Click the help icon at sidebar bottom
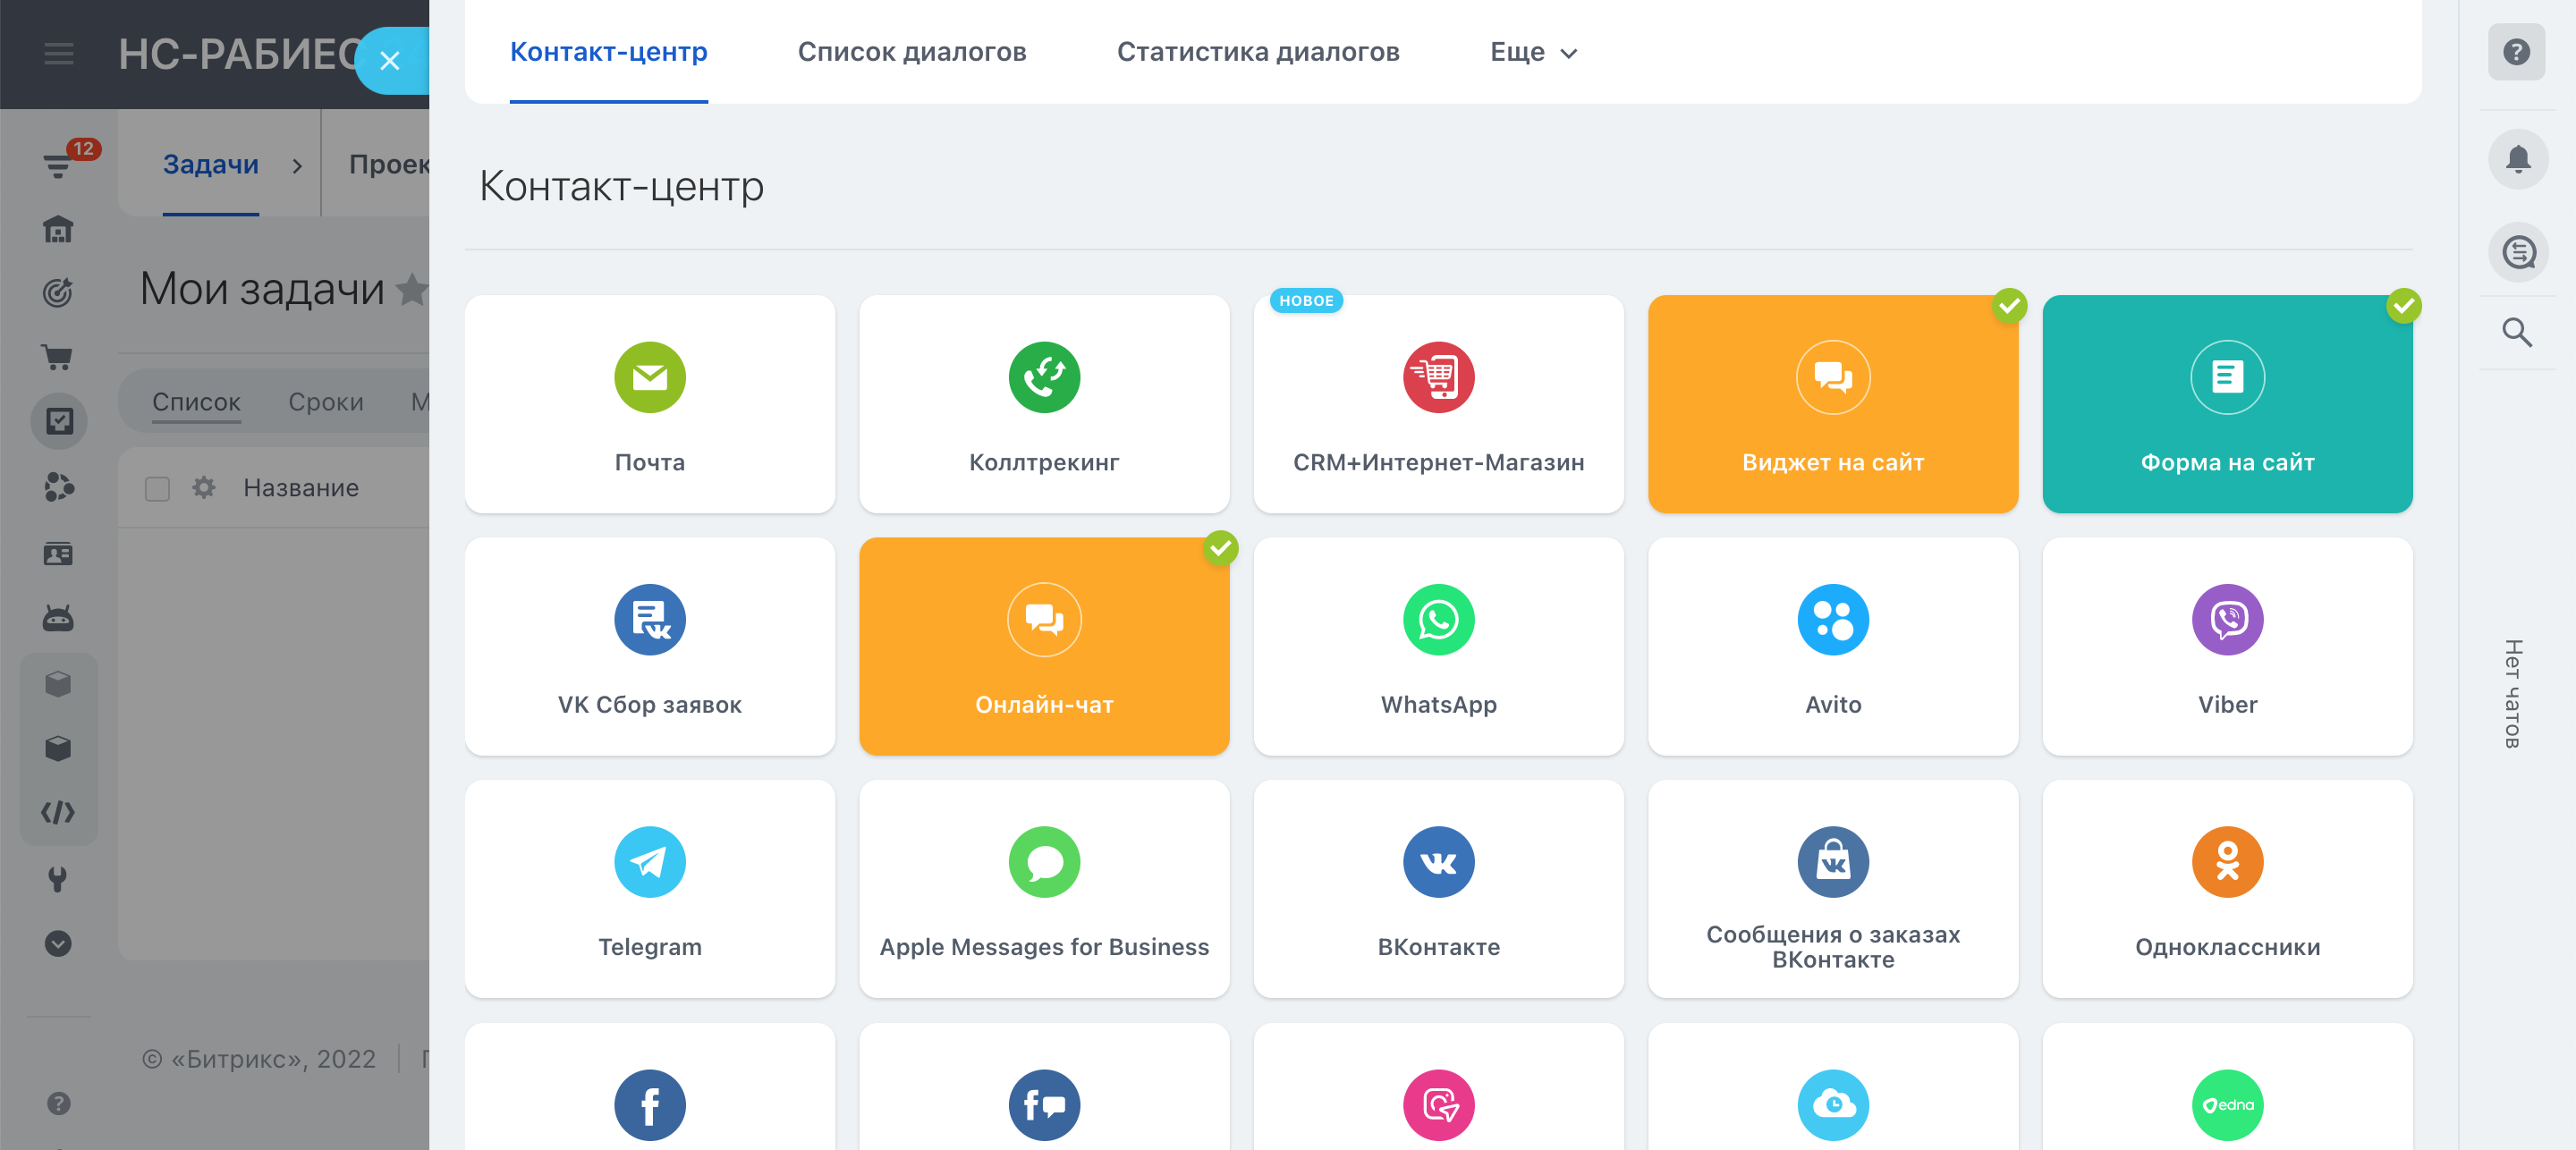The height and width of the screenshot is (1150, 2576). pos(59,1103)
